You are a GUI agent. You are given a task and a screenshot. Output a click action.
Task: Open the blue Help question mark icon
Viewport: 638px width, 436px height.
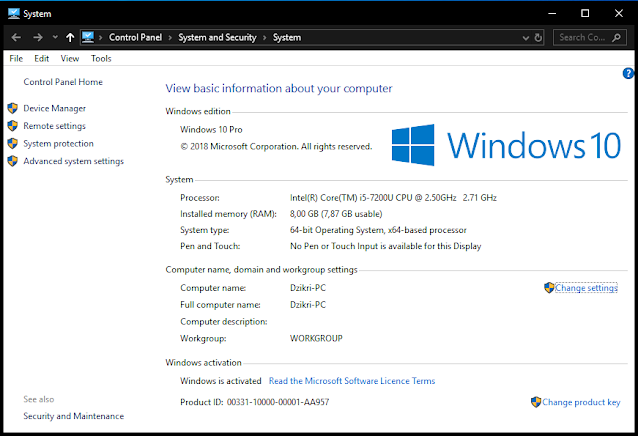click(628, 73)
